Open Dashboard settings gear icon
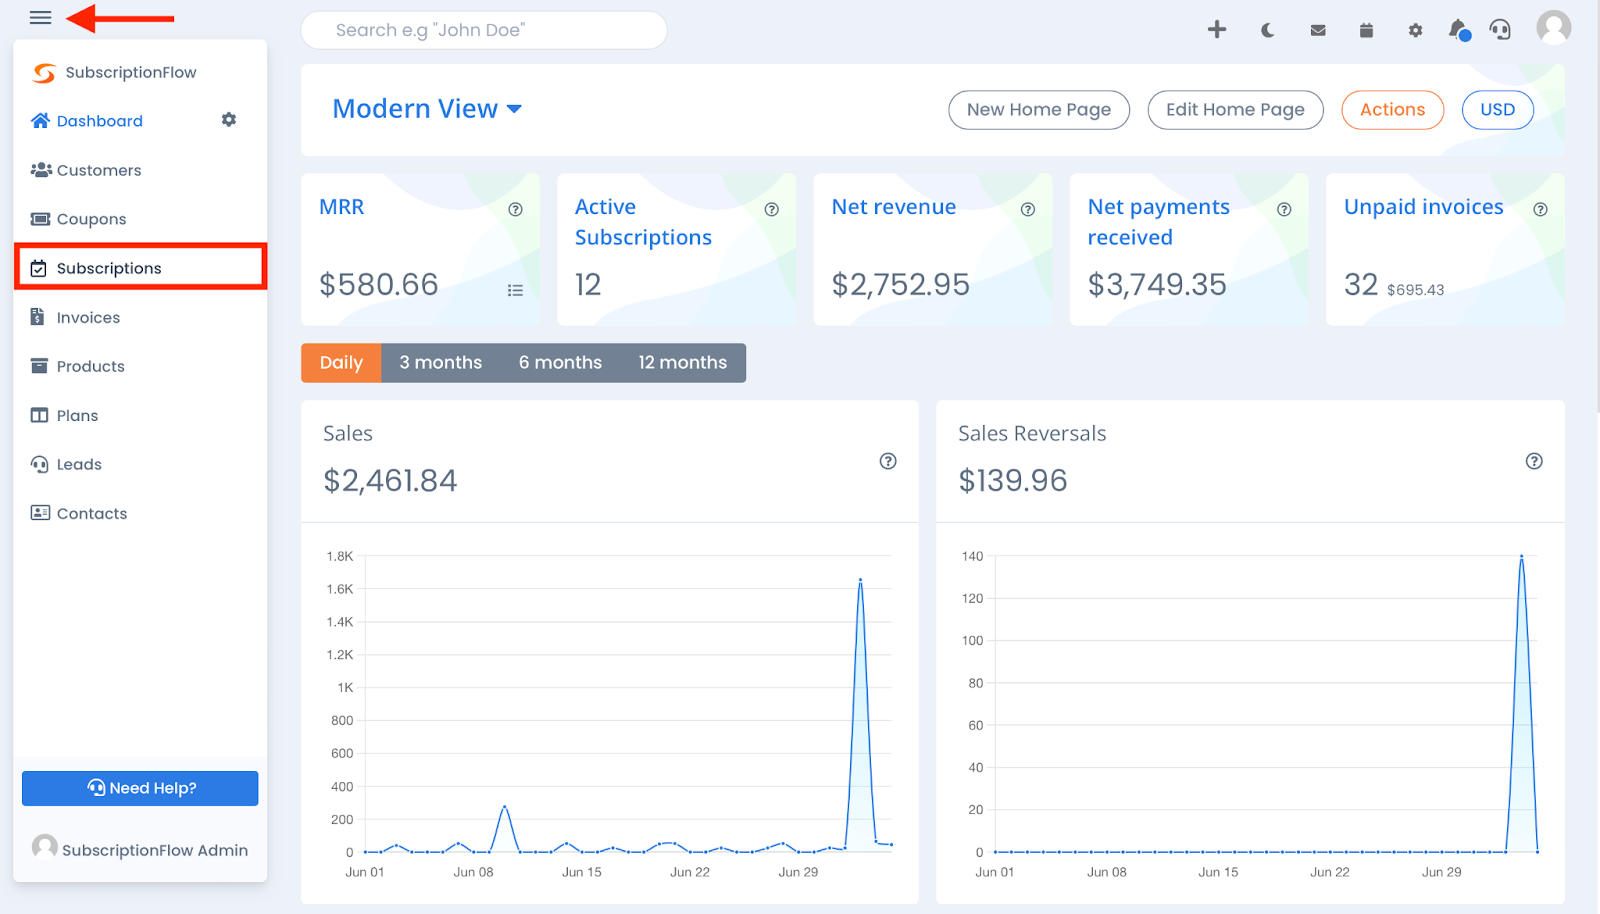 tap(229, 120)
